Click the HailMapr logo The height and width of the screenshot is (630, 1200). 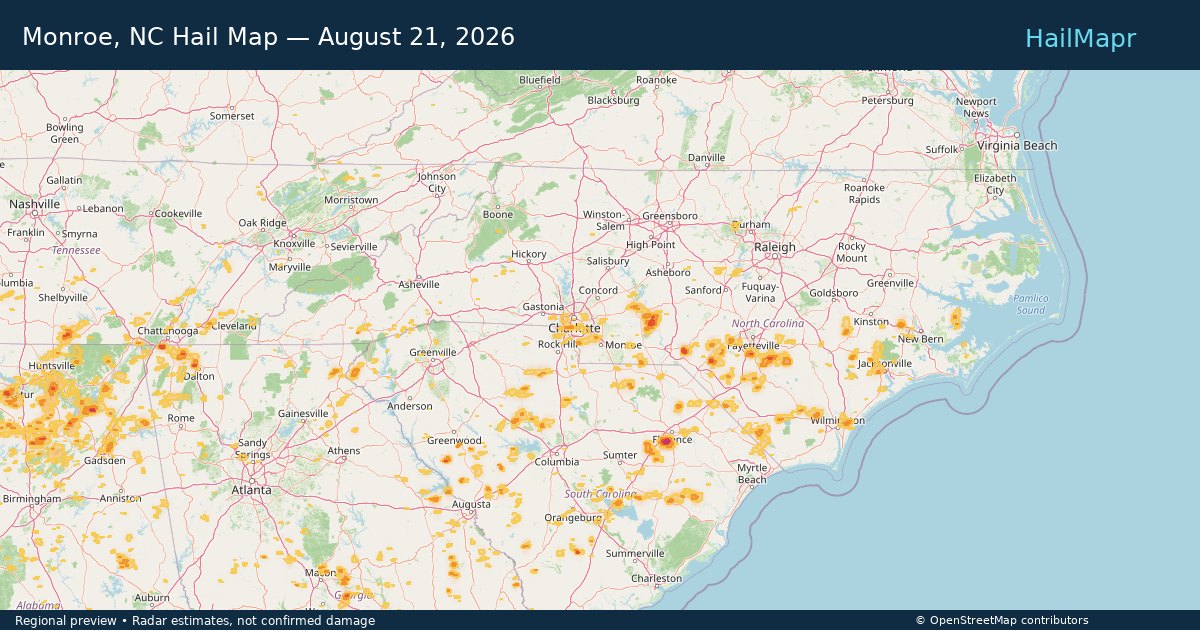1080,38
